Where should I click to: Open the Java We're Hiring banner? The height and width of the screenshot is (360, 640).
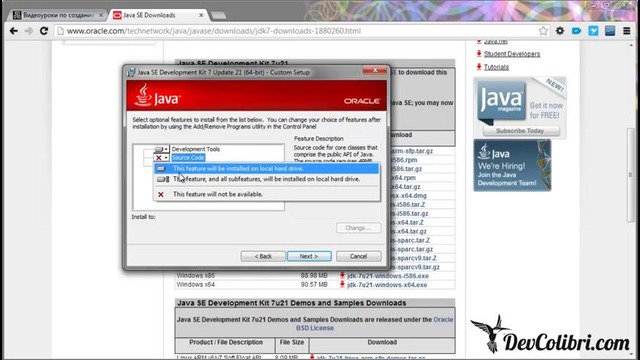point(512,165)
